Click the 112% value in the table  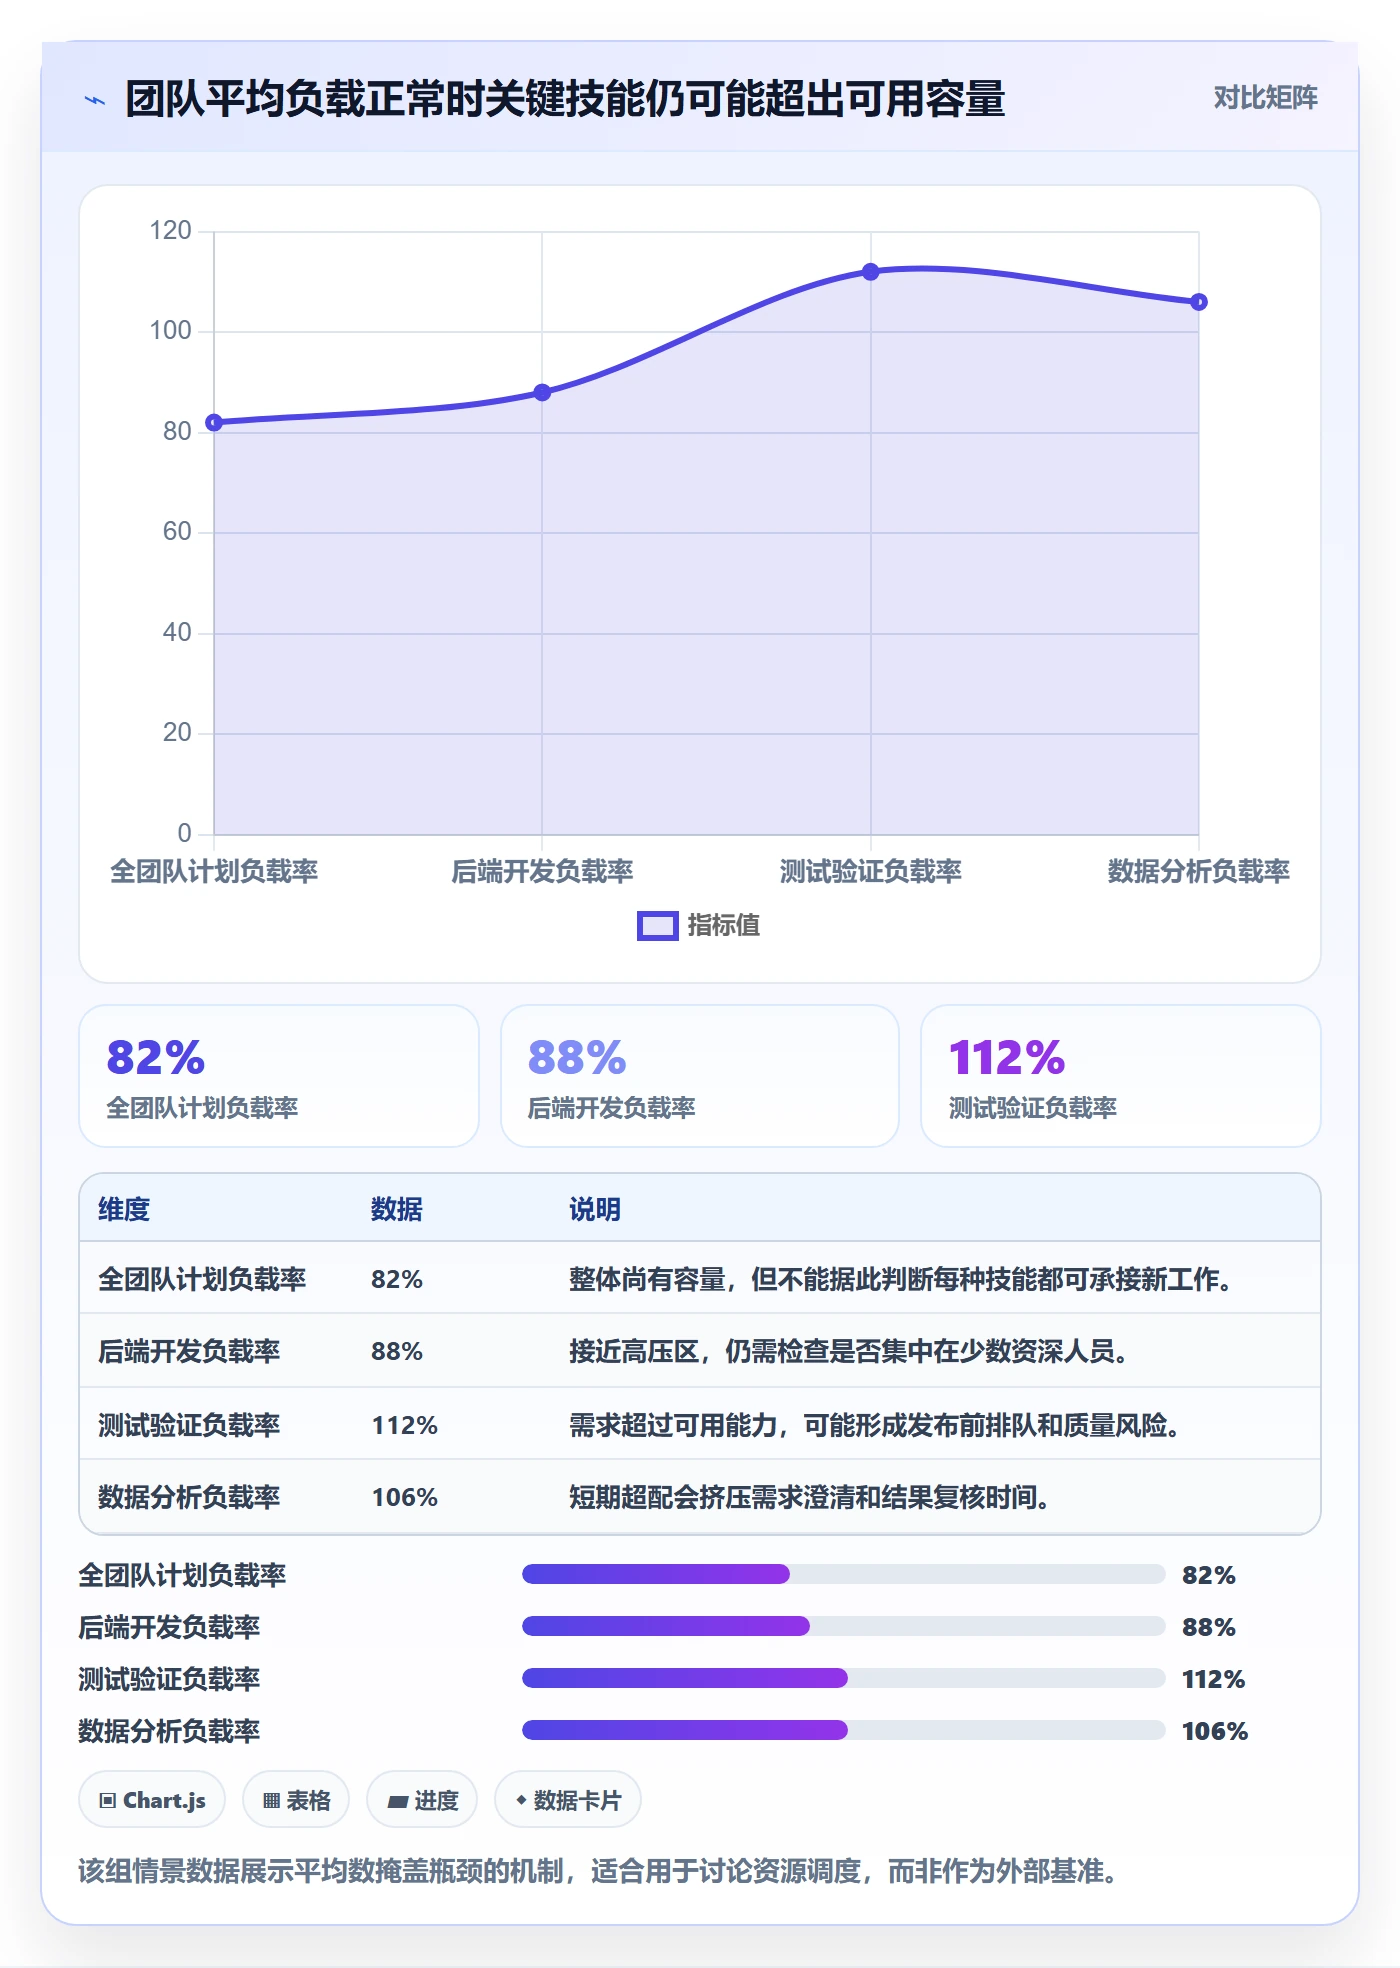(405, 1425)
